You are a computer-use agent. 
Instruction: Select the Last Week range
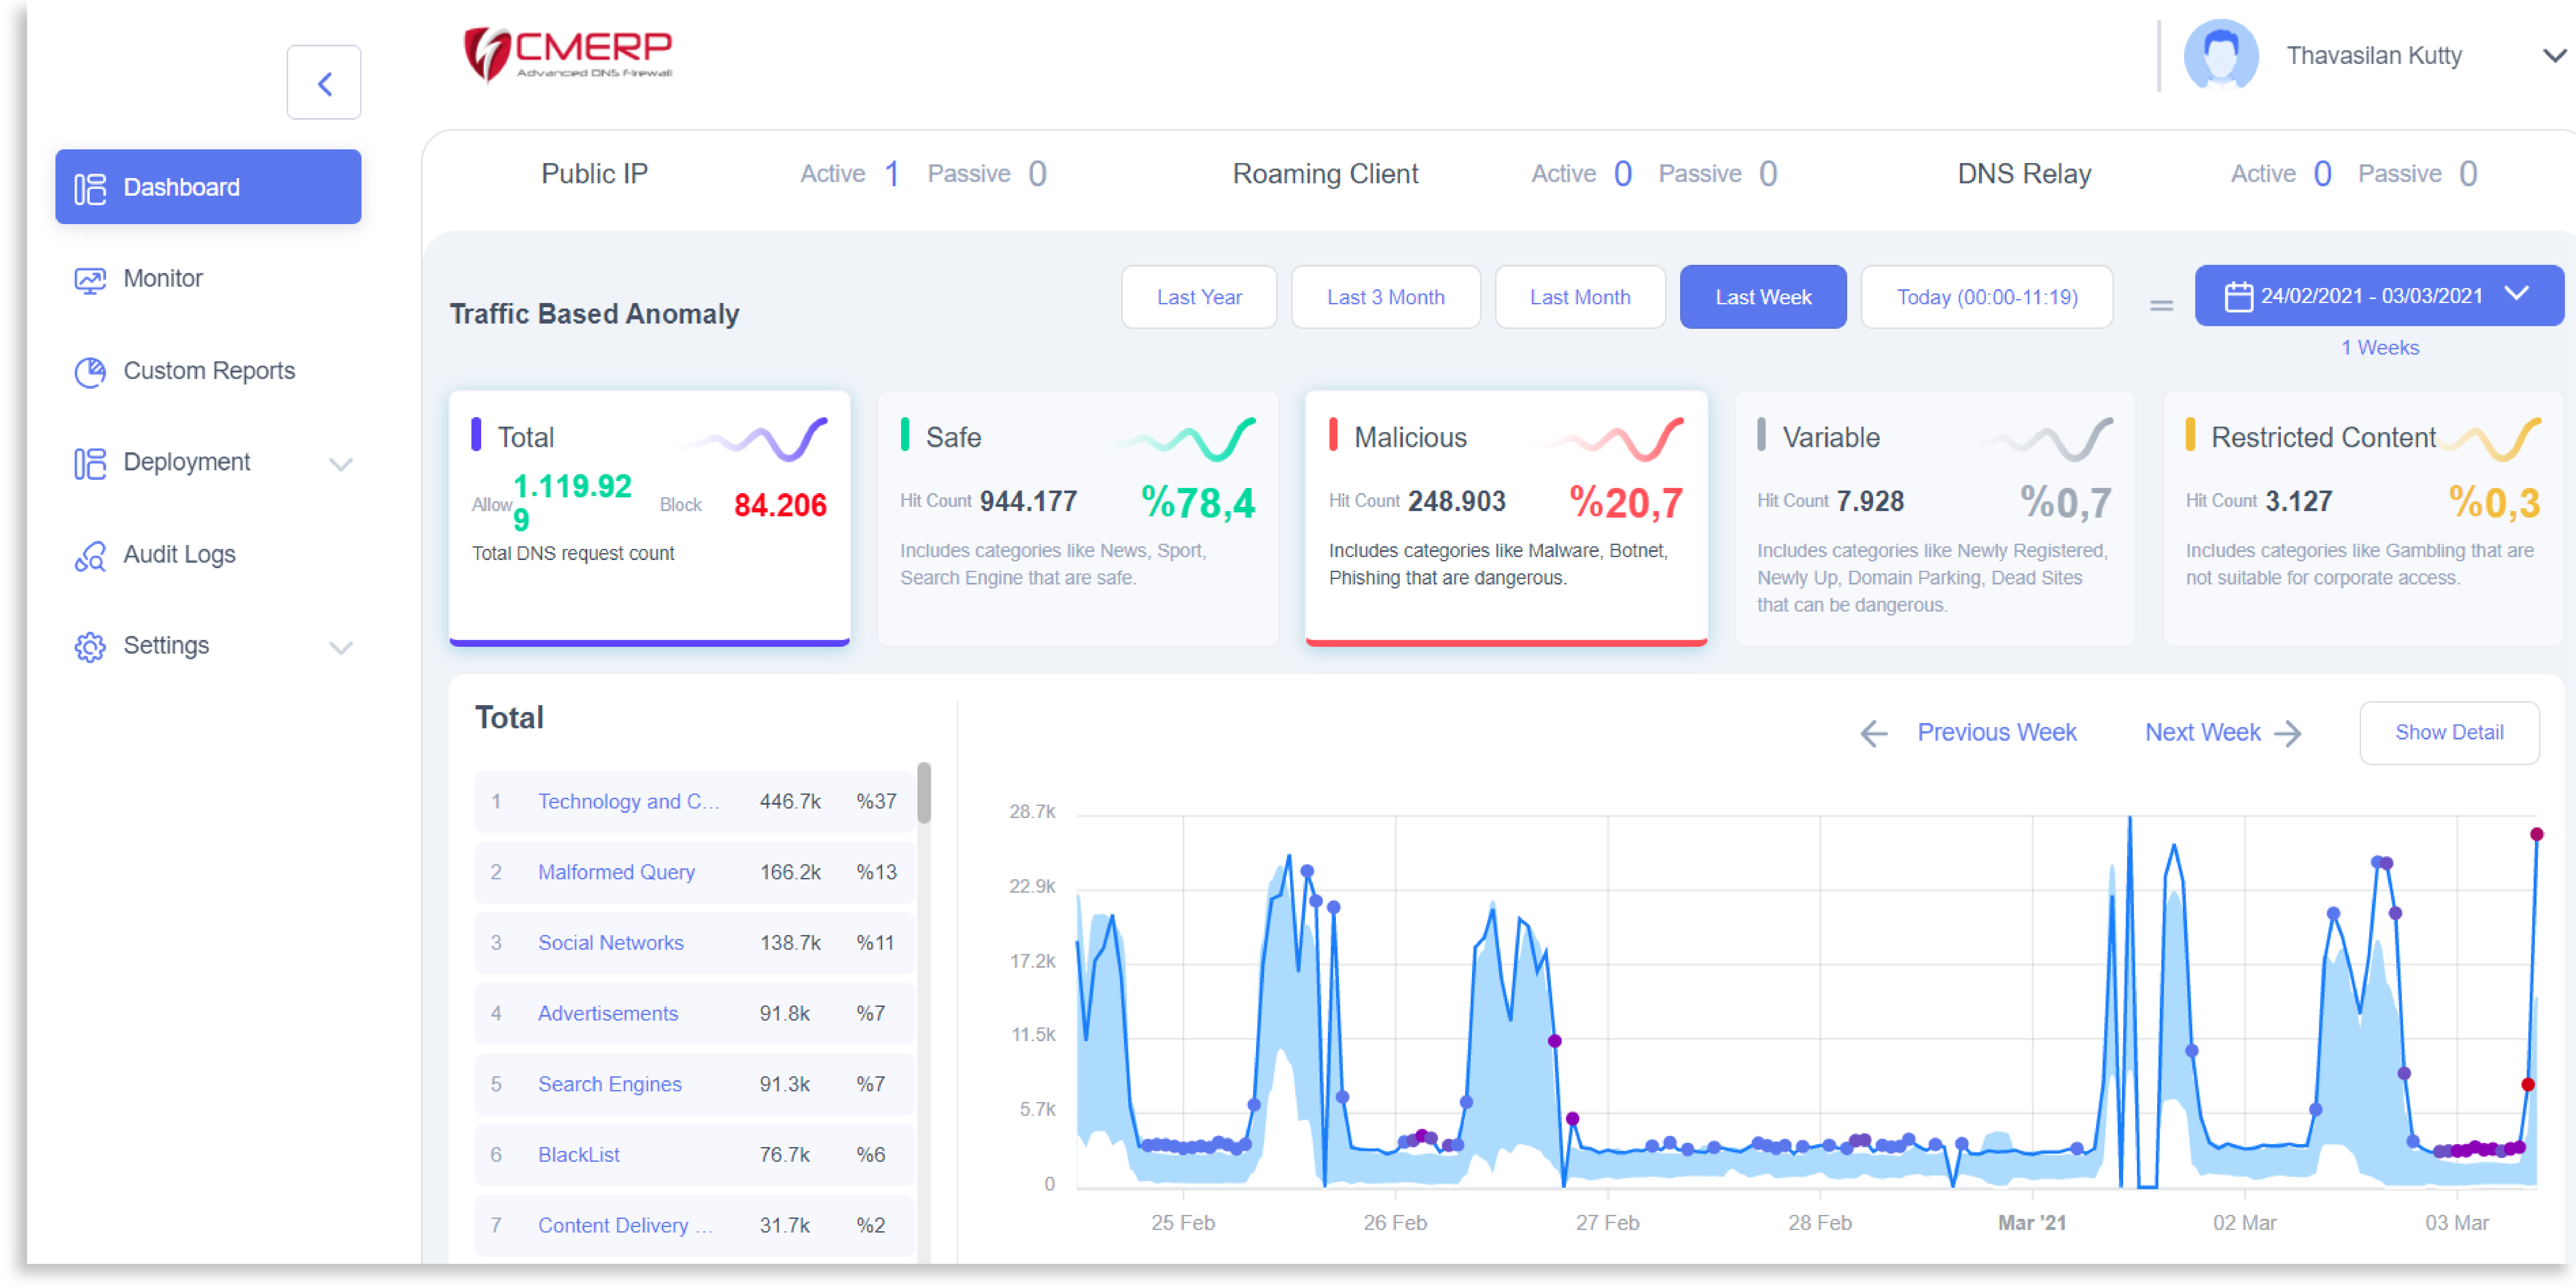(x=1763, y=297)
